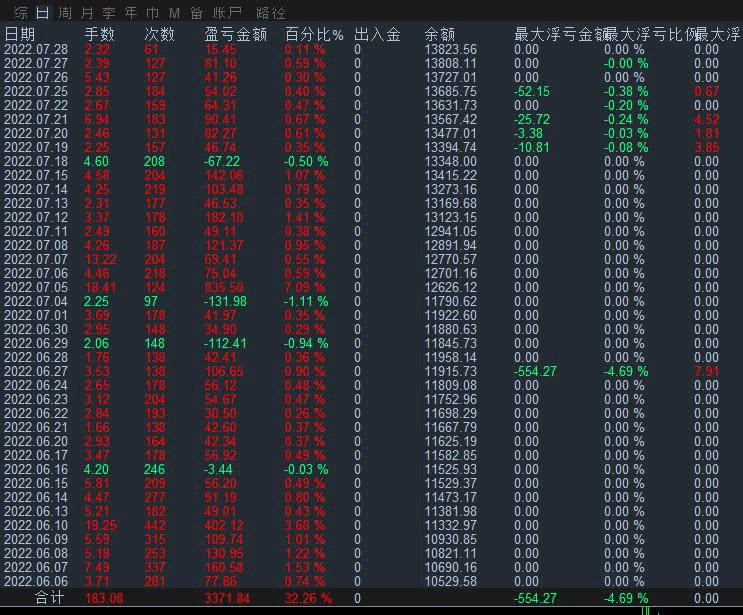Open the 周 weekly tab
Image resolution: width=743 pixels, height=615 pixels.
[x=65, y=13]
